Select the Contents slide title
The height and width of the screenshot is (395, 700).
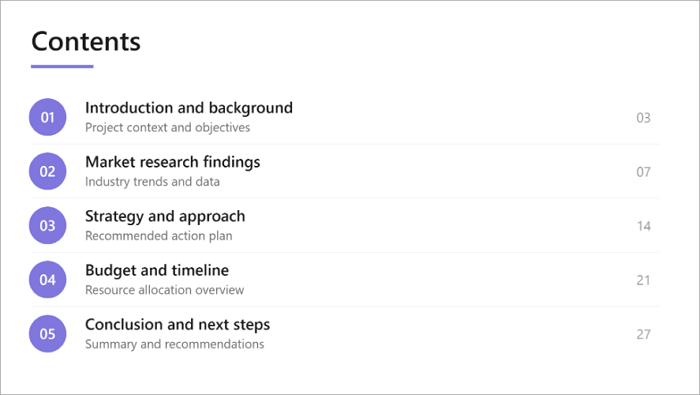(86, 42)
